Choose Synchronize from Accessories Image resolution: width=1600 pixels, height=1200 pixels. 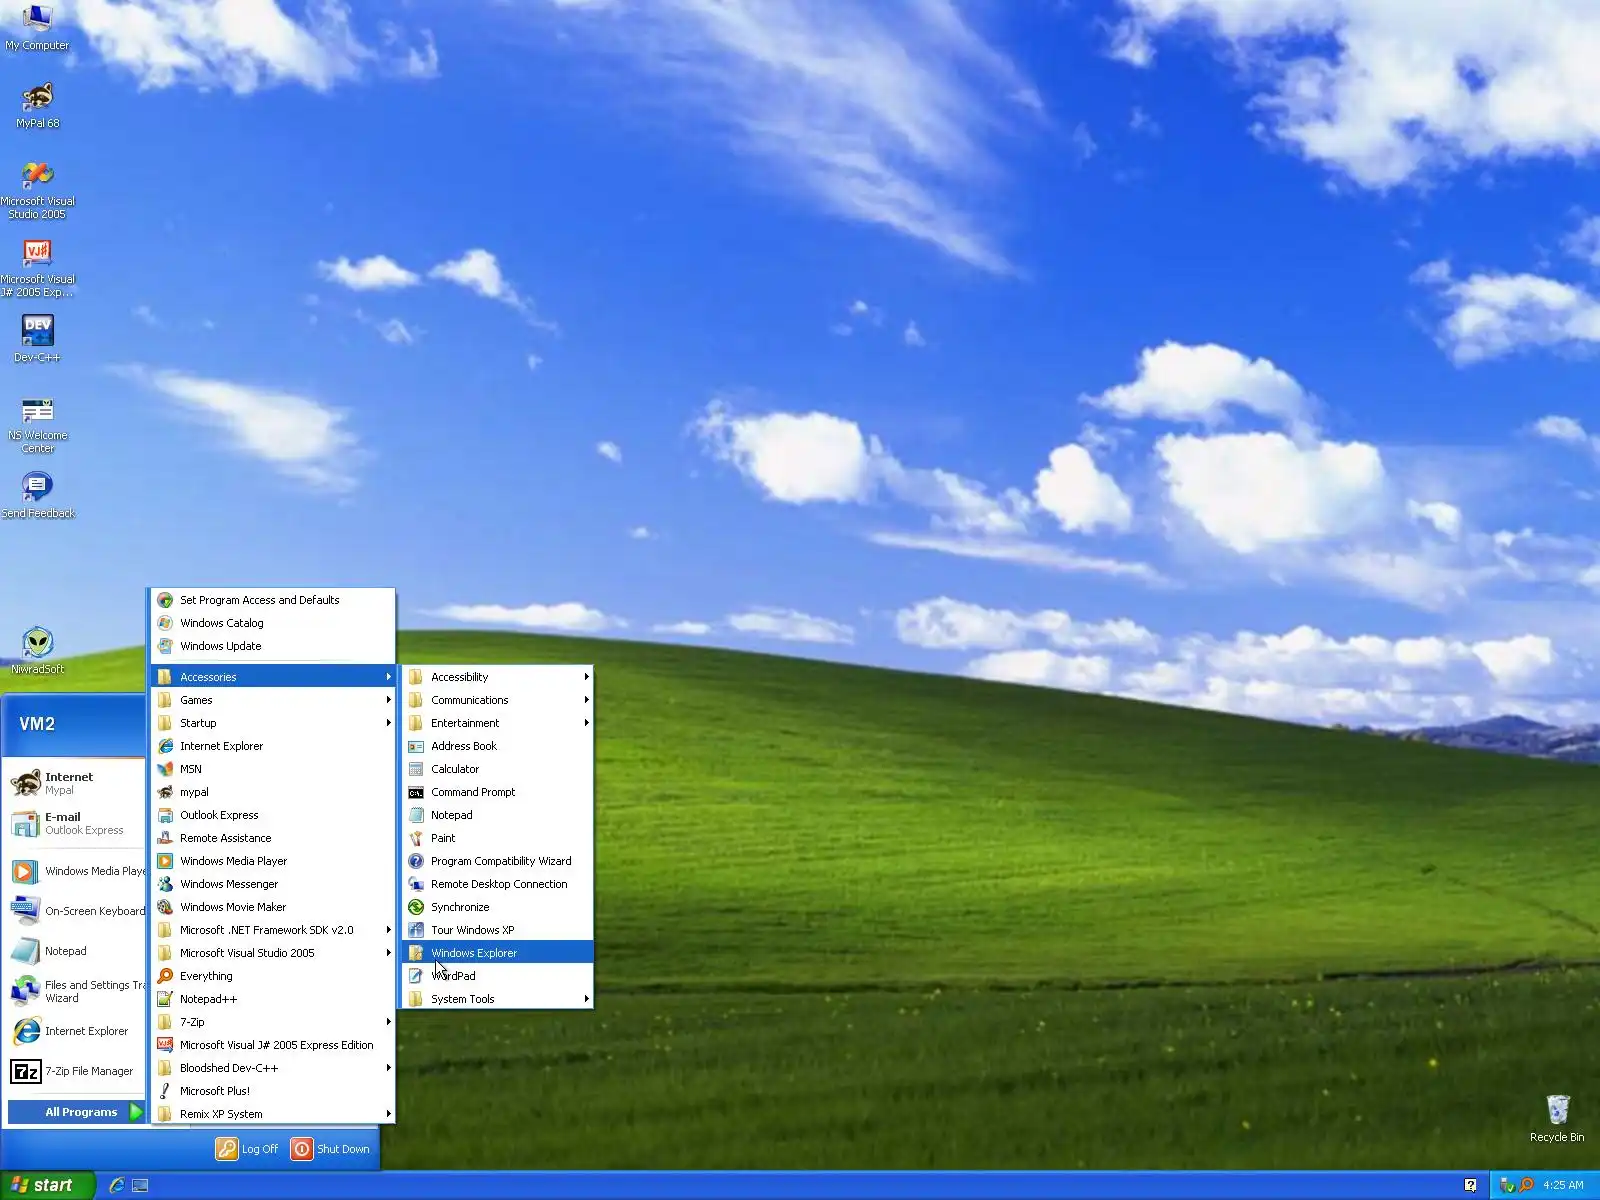[x=497, y=907]
